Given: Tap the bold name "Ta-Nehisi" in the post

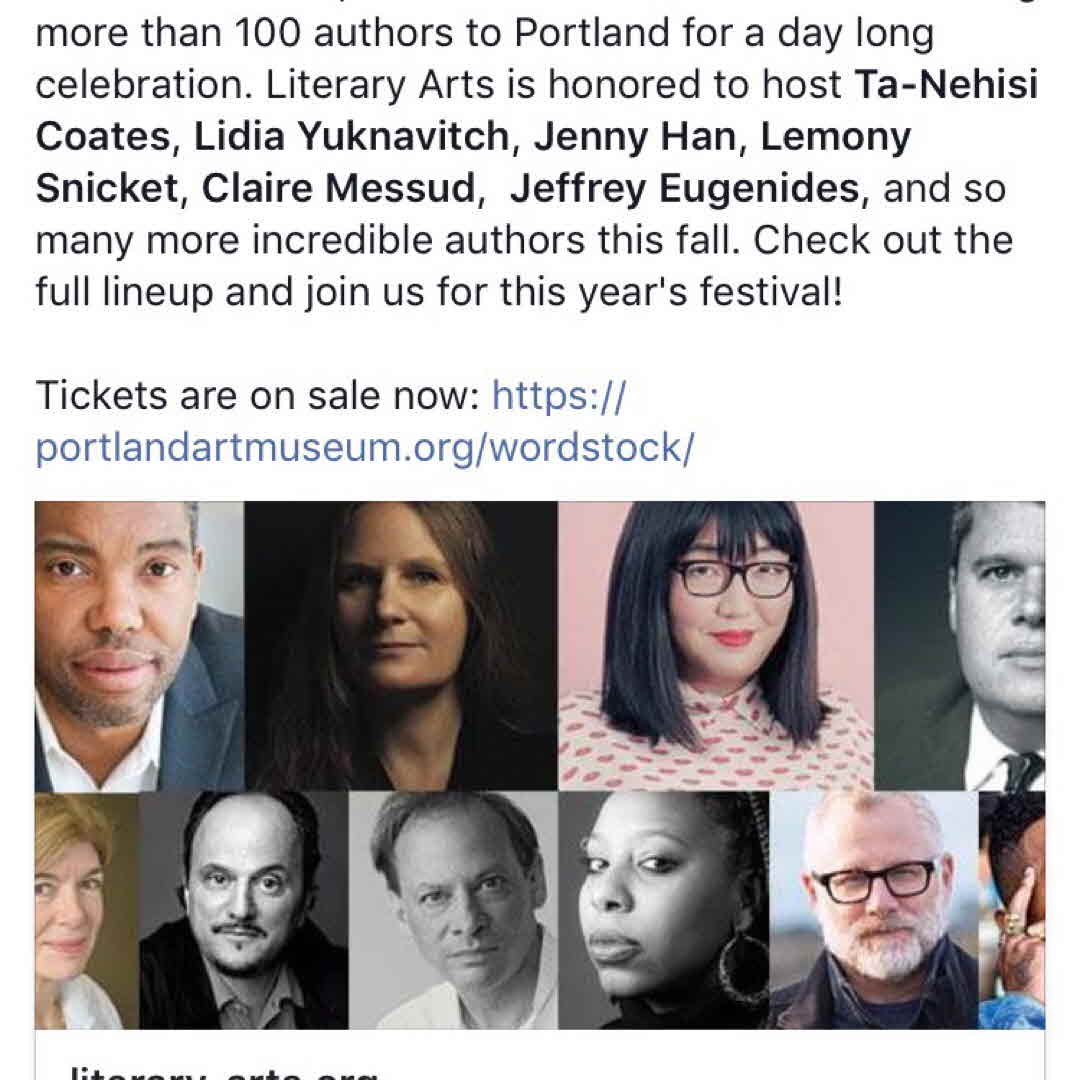Looking at the screenshot, I should [945, 86].
